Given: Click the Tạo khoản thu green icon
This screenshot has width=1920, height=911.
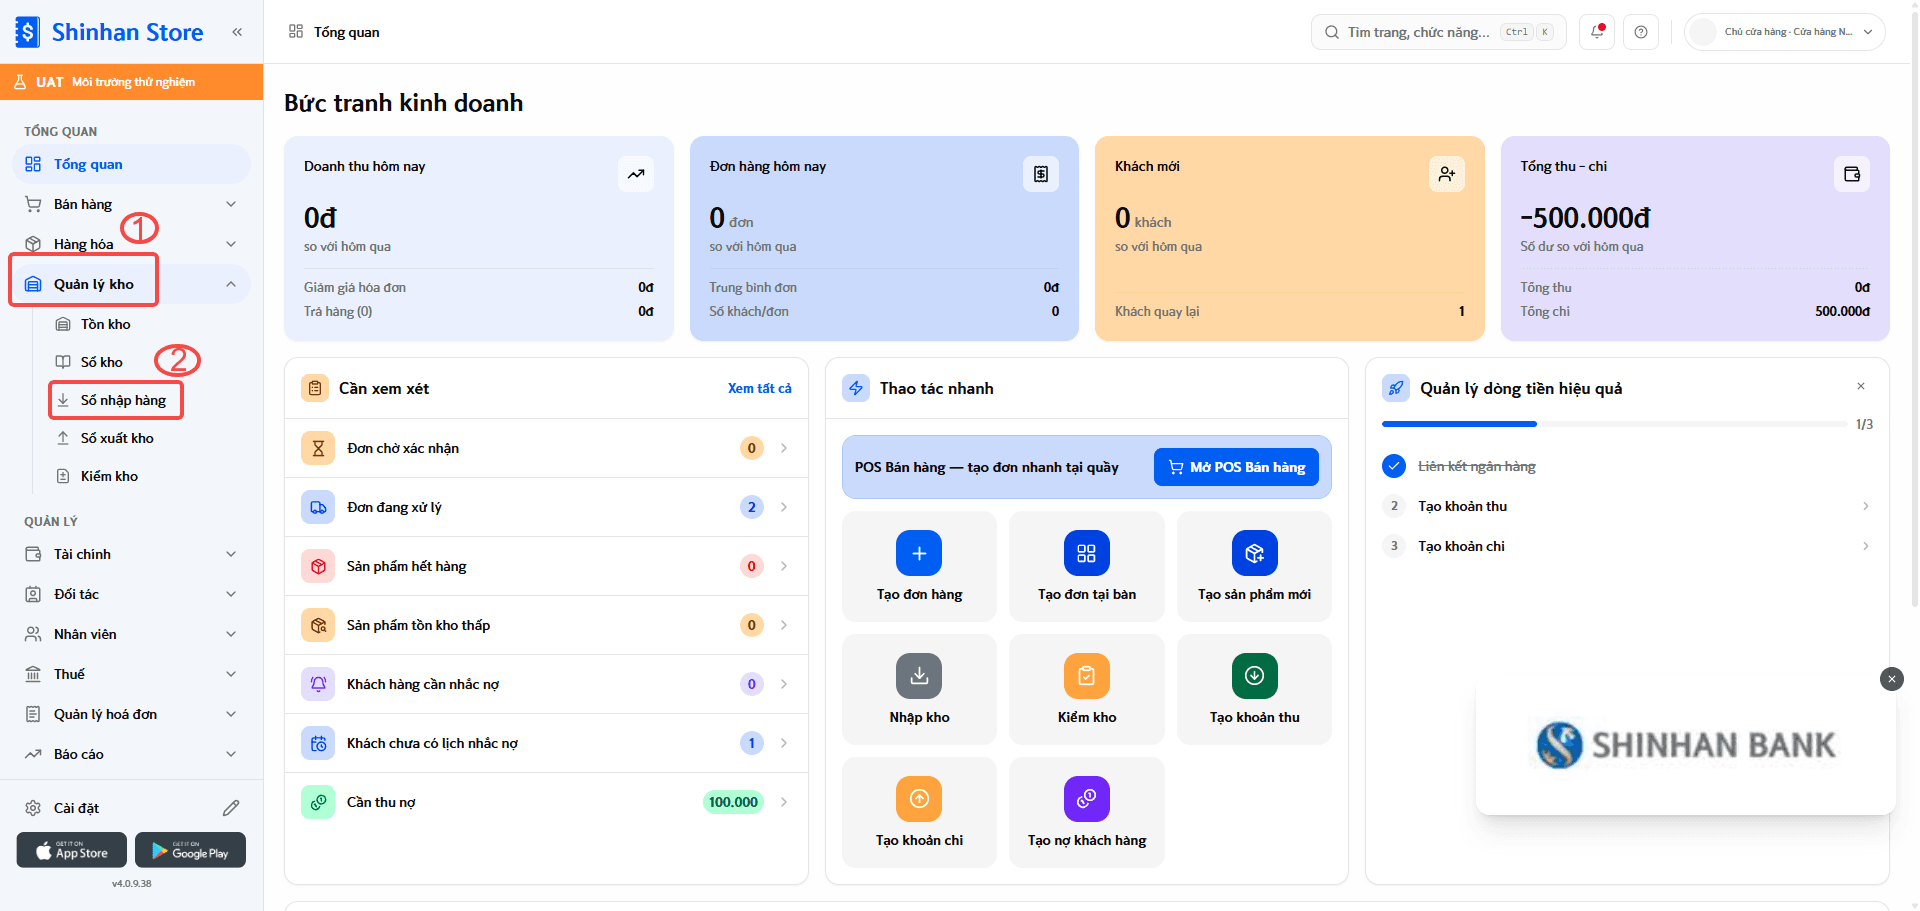Looking at the screenshot, I should pyautogui.click(x=1255, y=676).
